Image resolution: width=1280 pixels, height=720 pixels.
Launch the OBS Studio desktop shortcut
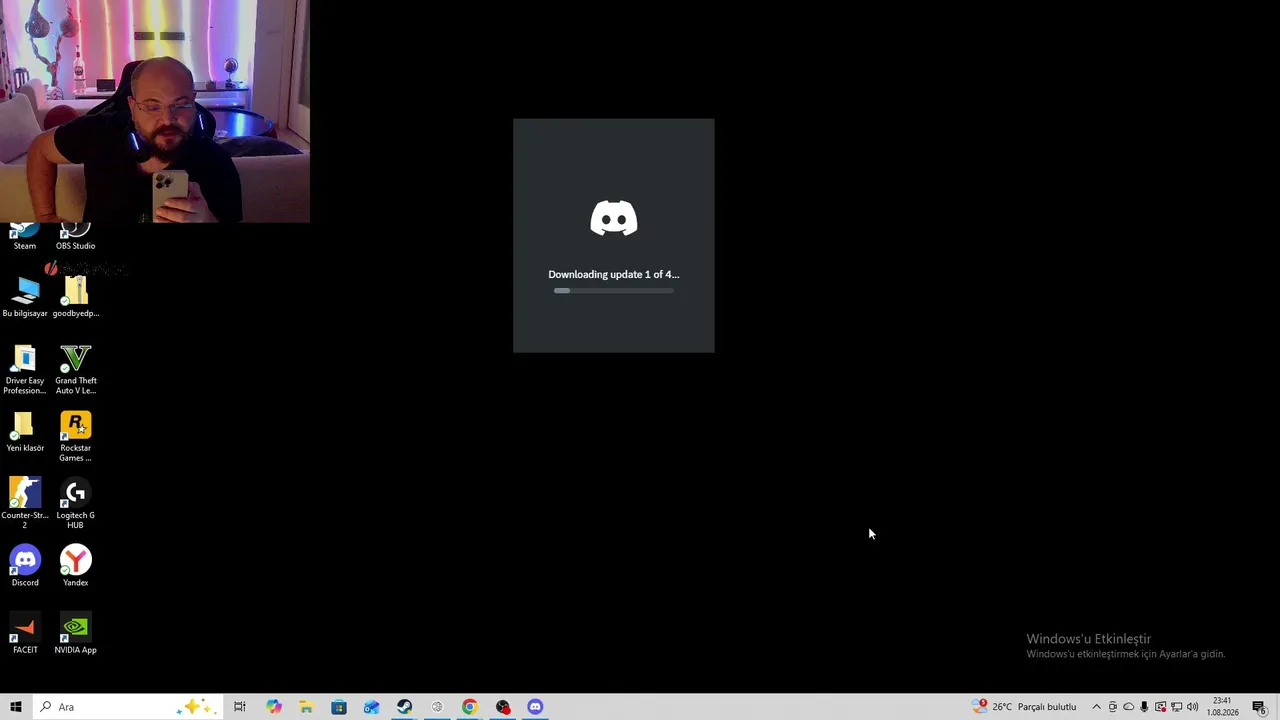[x=75, y=236]
